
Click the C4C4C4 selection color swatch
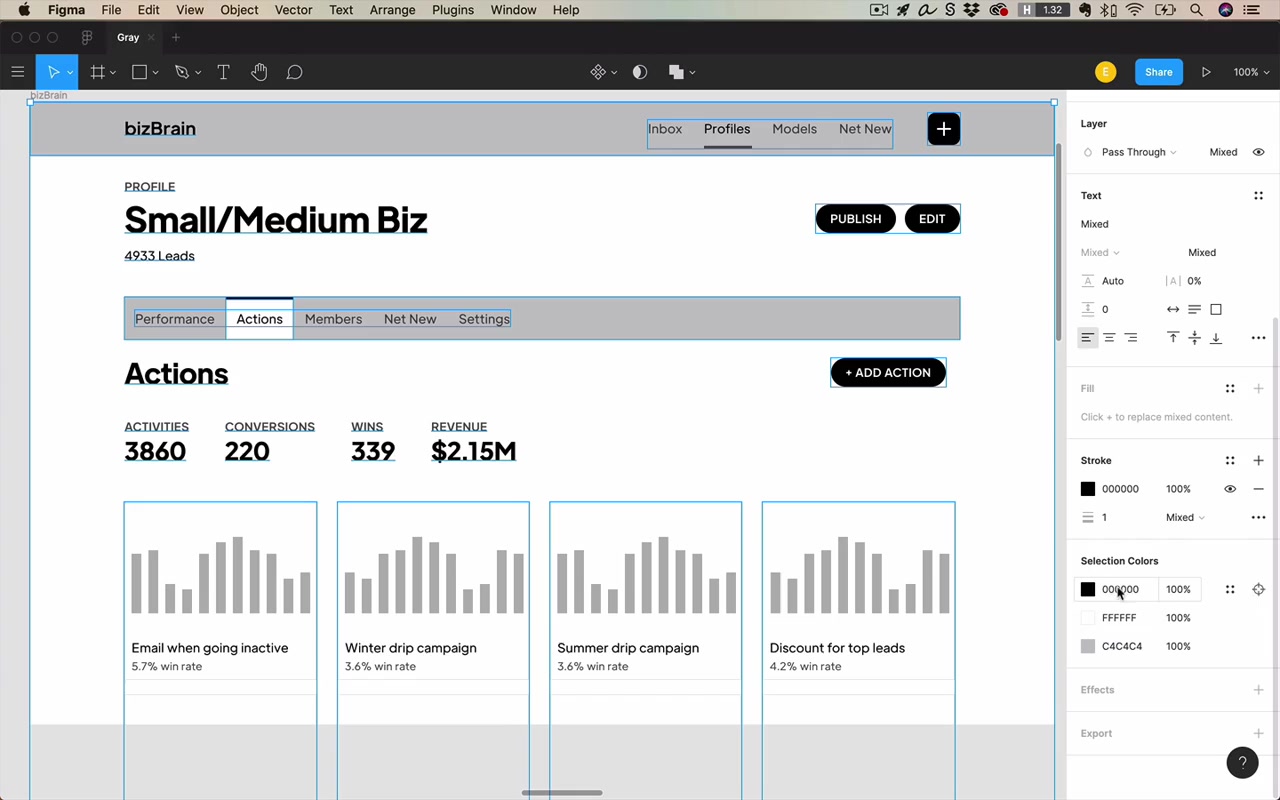pos(1088,647)
